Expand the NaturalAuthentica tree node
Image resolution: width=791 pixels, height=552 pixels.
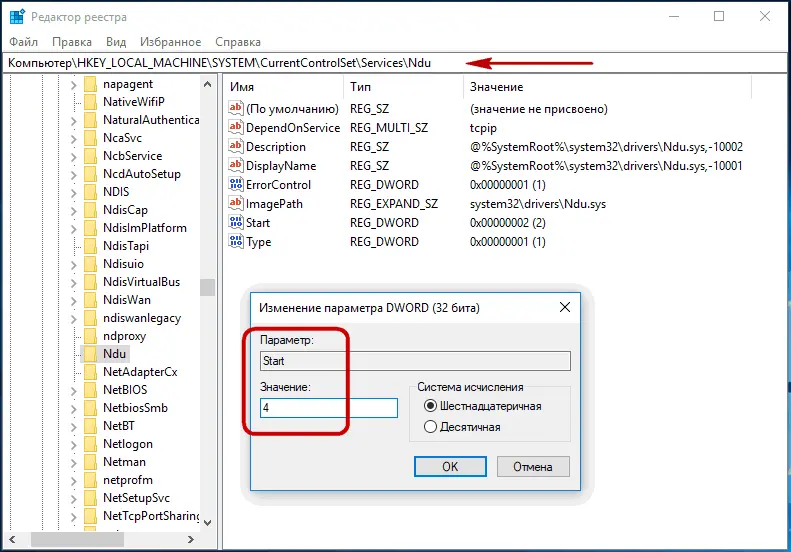coord(74,121)
